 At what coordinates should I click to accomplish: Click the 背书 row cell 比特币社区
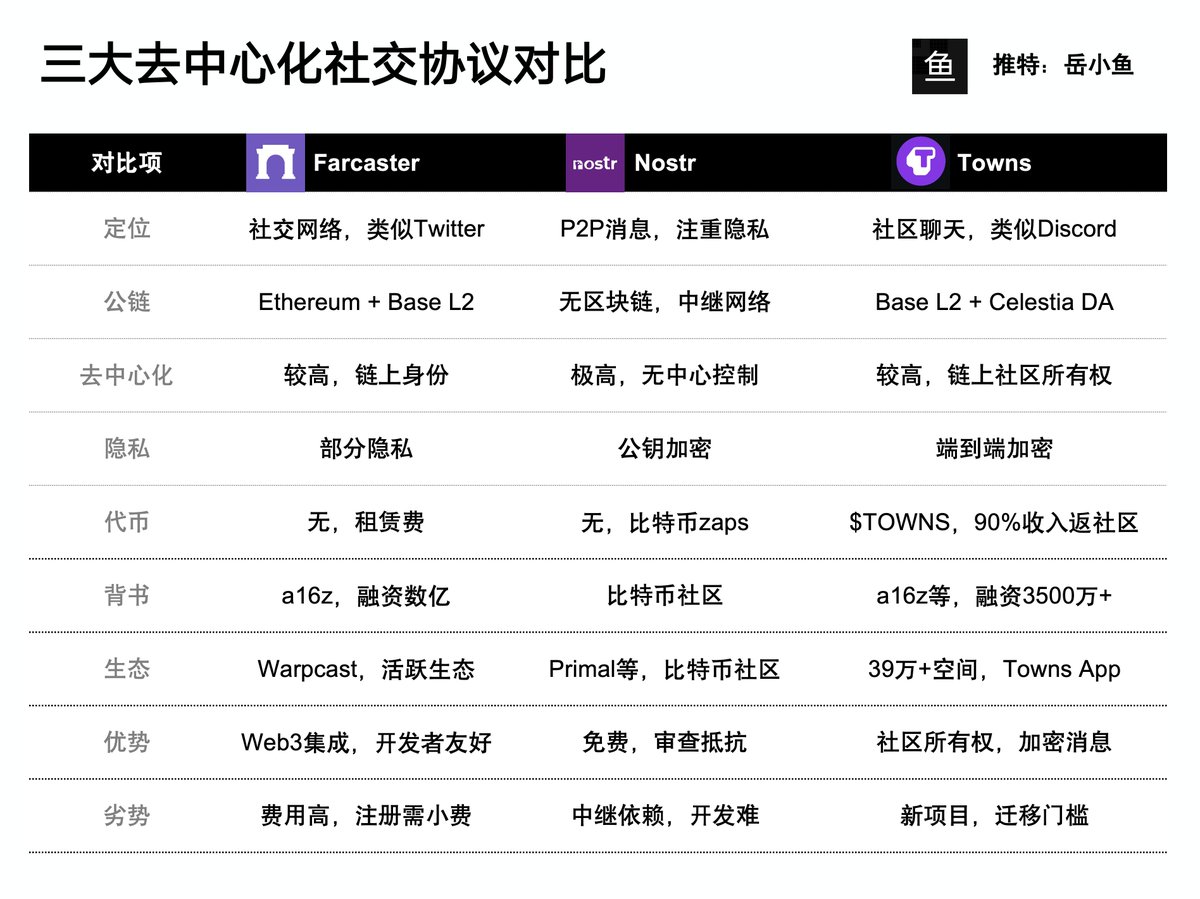tap(665, 596)
